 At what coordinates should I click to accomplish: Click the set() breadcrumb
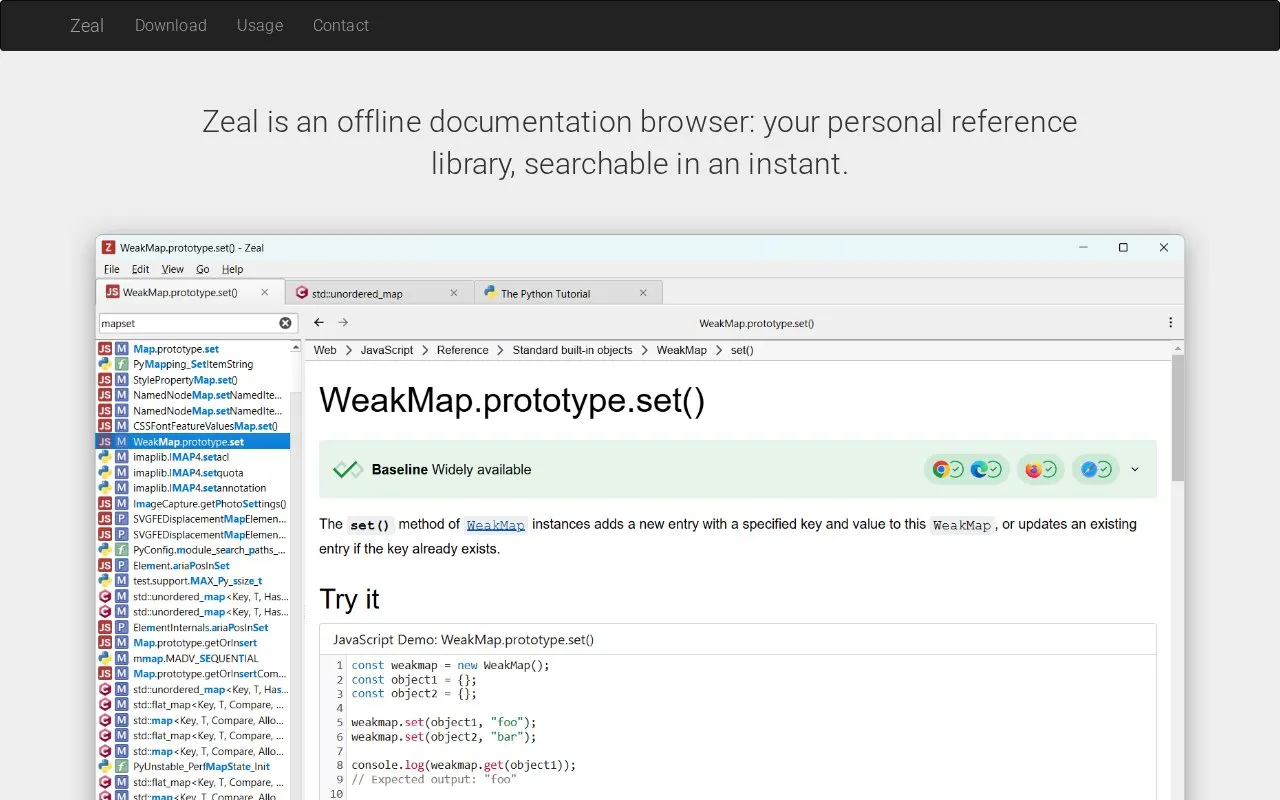(742, 350)
